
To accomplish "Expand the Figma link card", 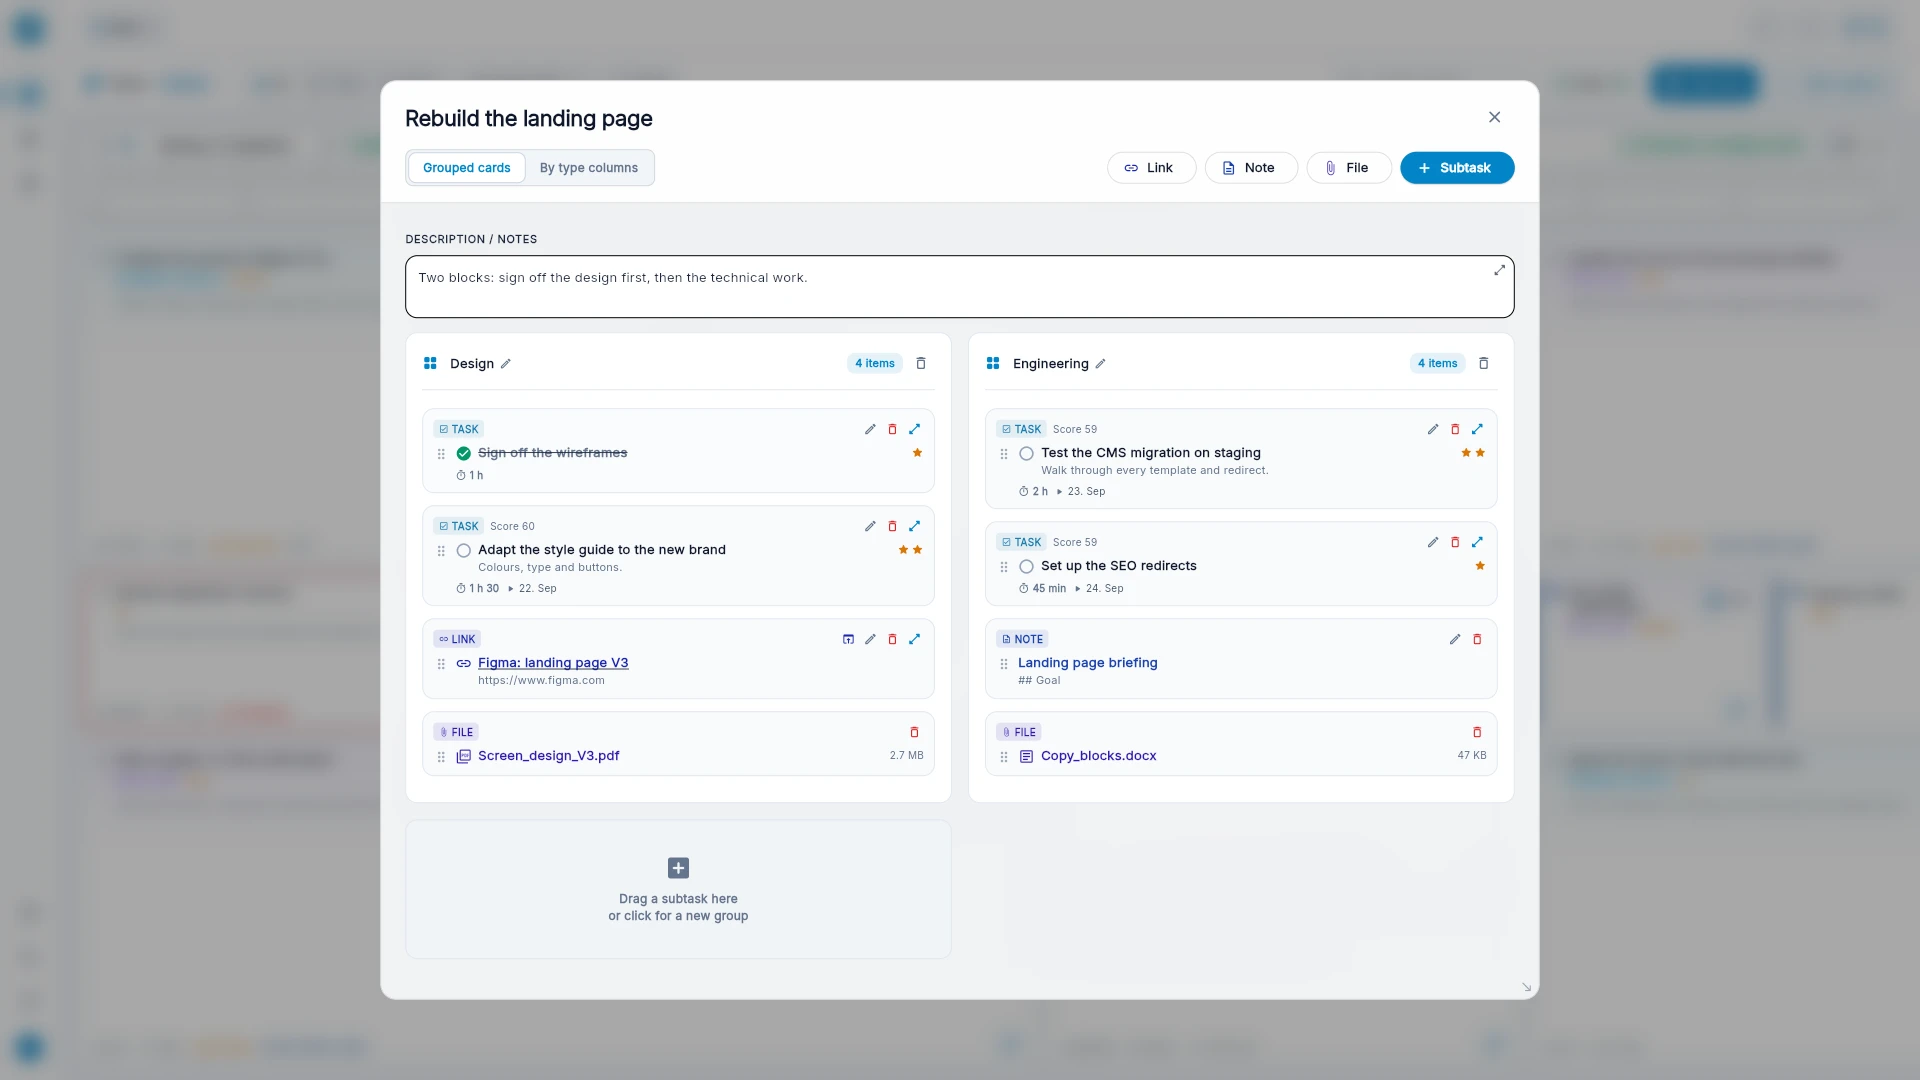I will tap(914, 639).
